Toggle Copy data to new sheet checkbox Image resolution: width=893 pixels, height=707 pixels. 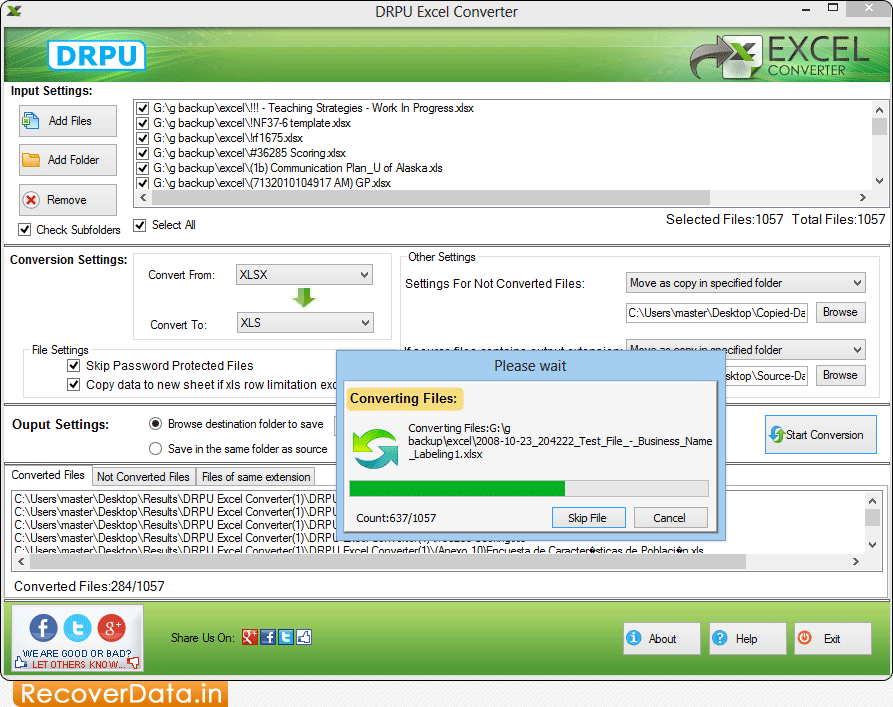pos(73,385)
